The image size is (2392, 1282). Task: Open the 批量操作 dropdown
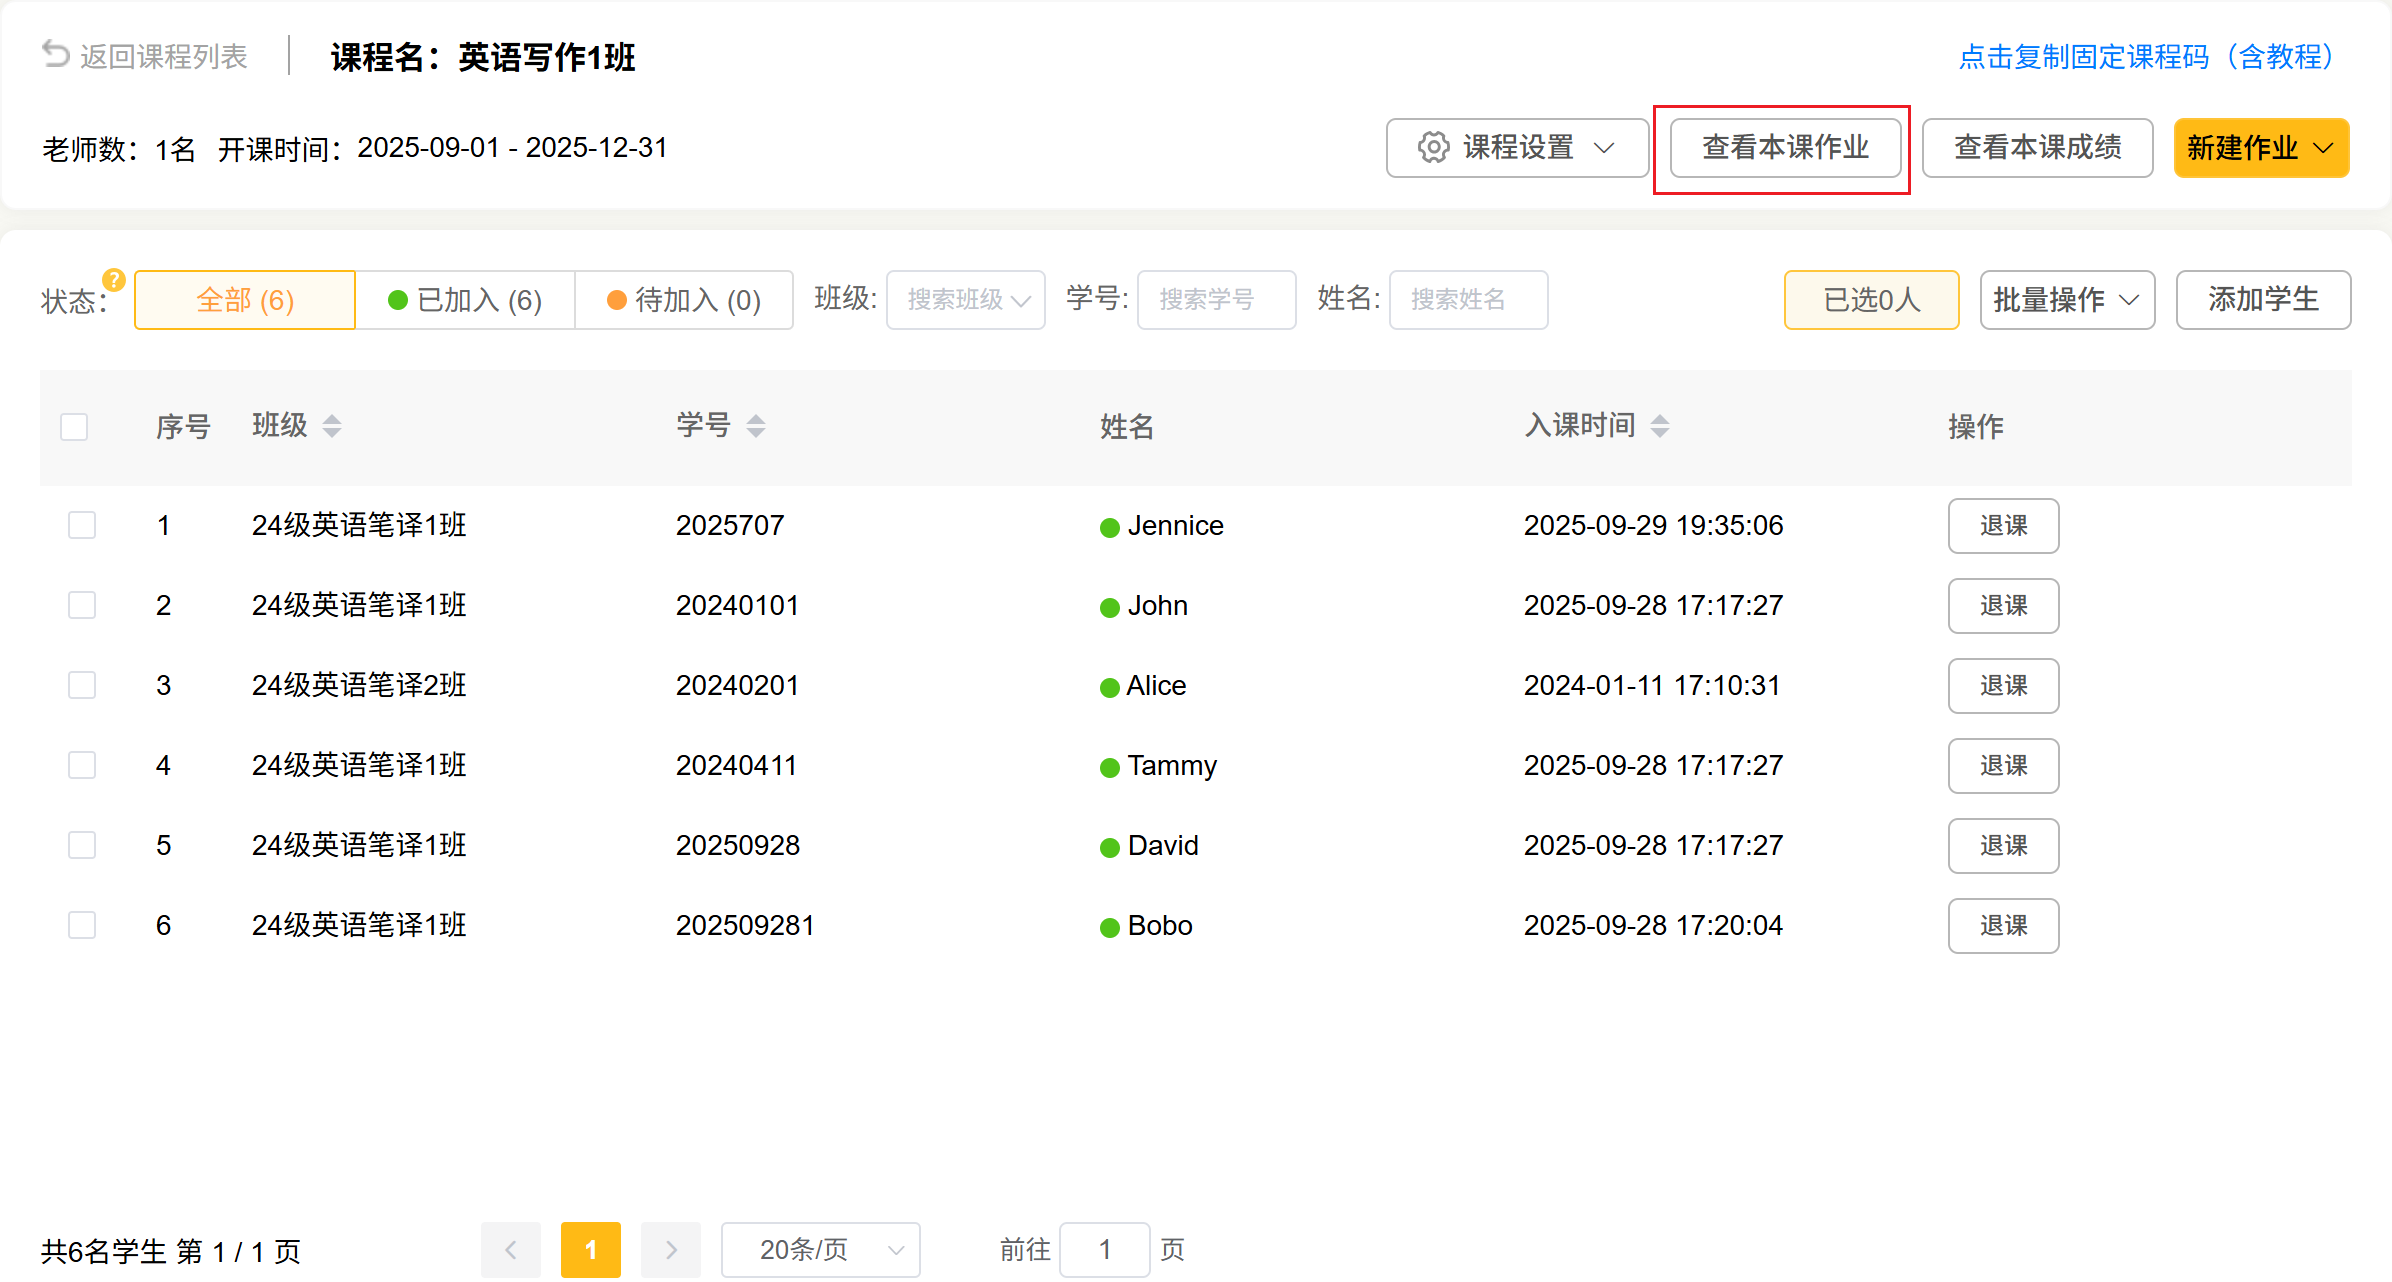pyautogui.click(x=2067, y=299)
